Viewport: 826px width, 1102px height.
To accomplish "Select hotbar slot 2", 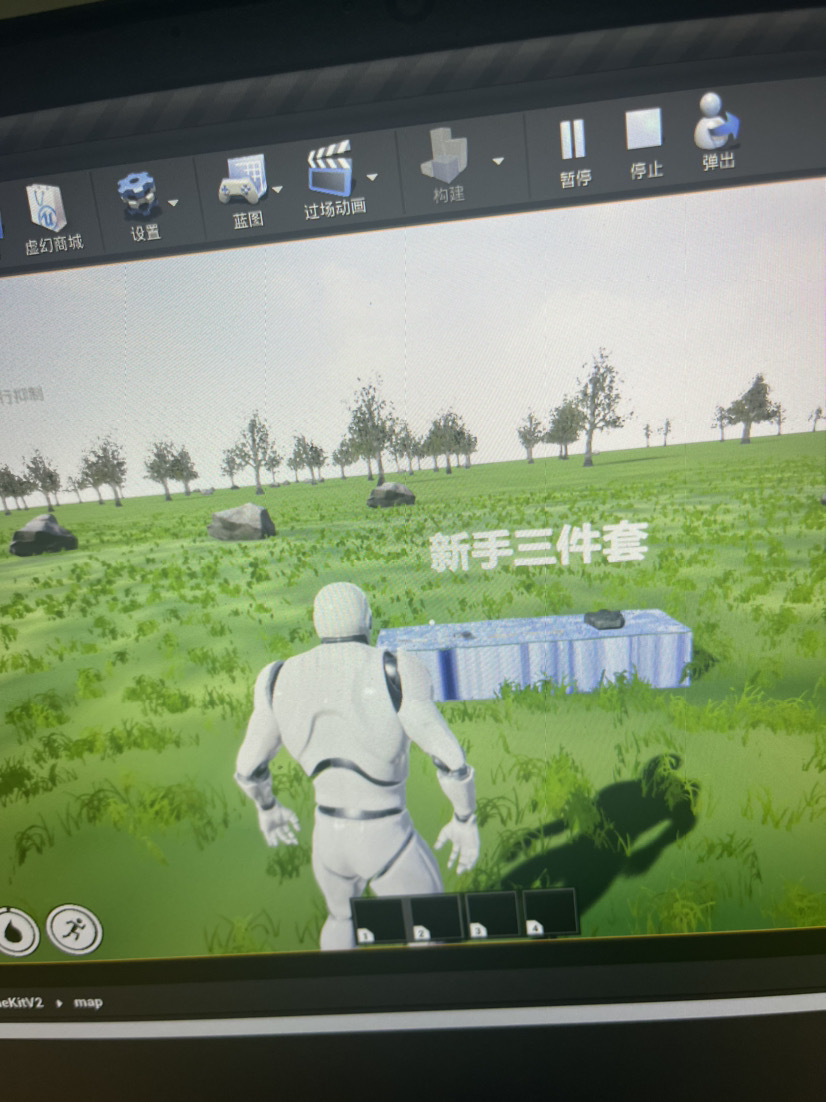I will tap(435, 918).
